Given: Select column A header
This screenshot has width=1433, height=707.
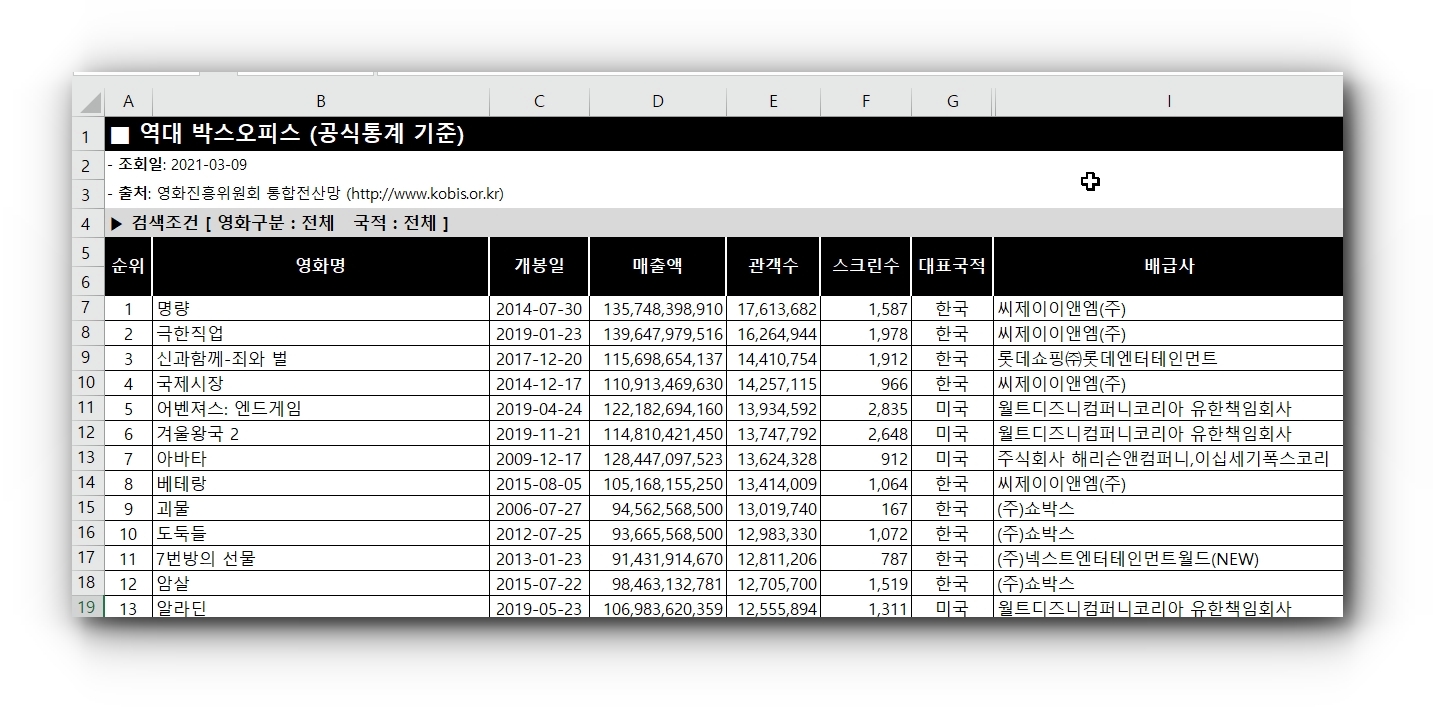Looking at the screenshot, I should pyautogui.click(x=128, y=102).
